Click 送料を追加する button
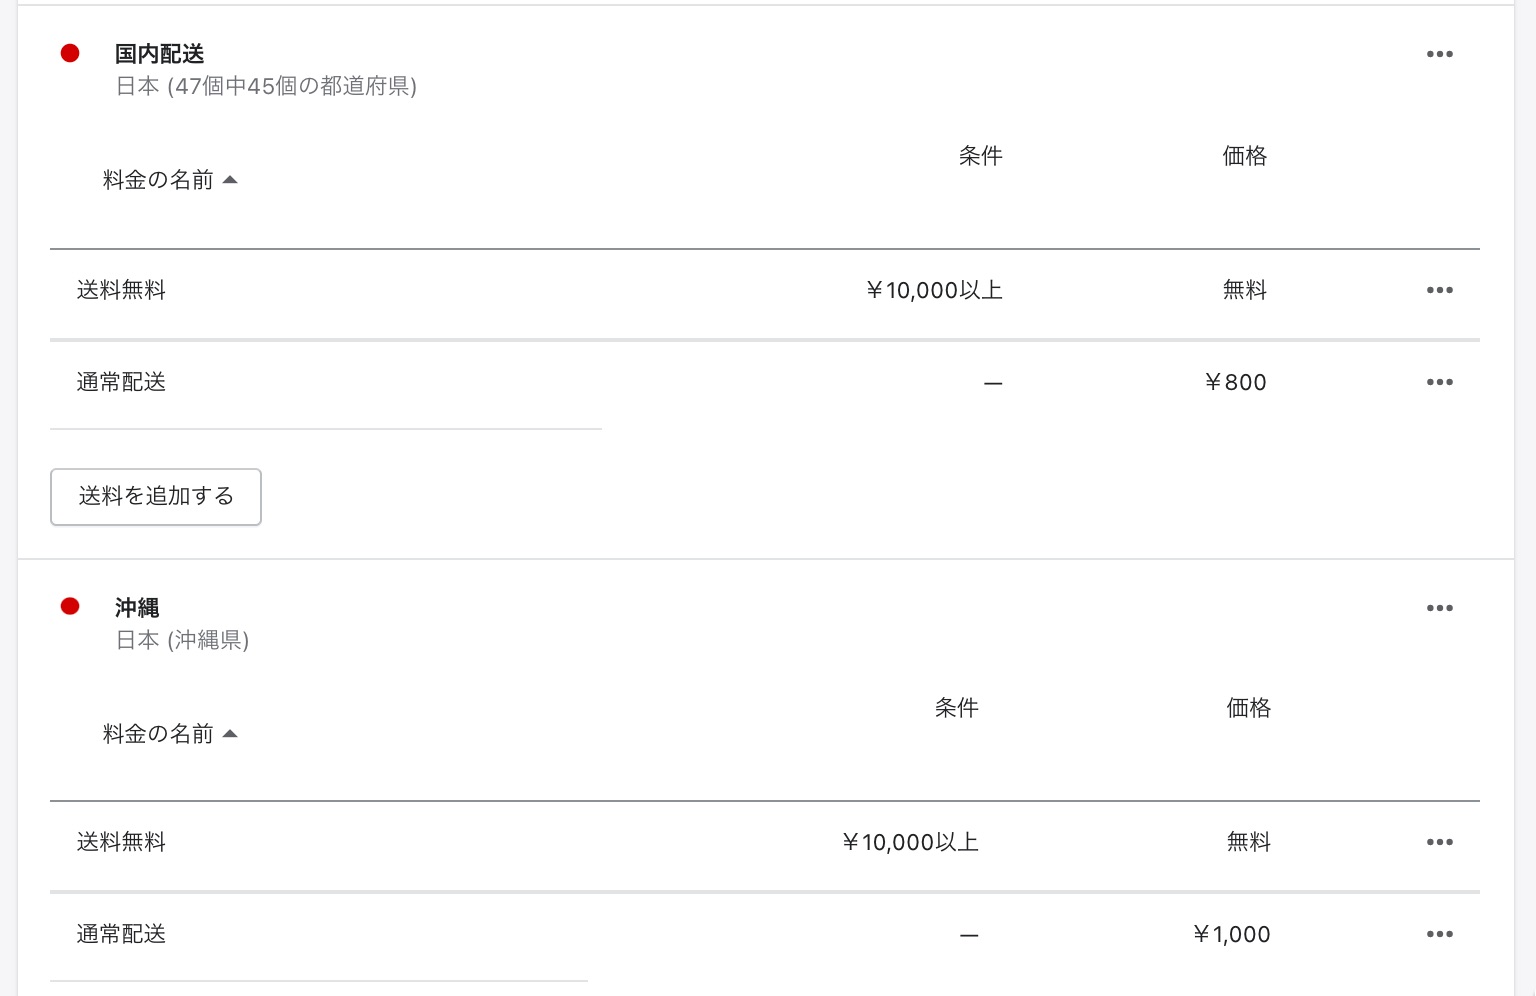Viewport: 1536px width, 996px height. coord(156,497)
